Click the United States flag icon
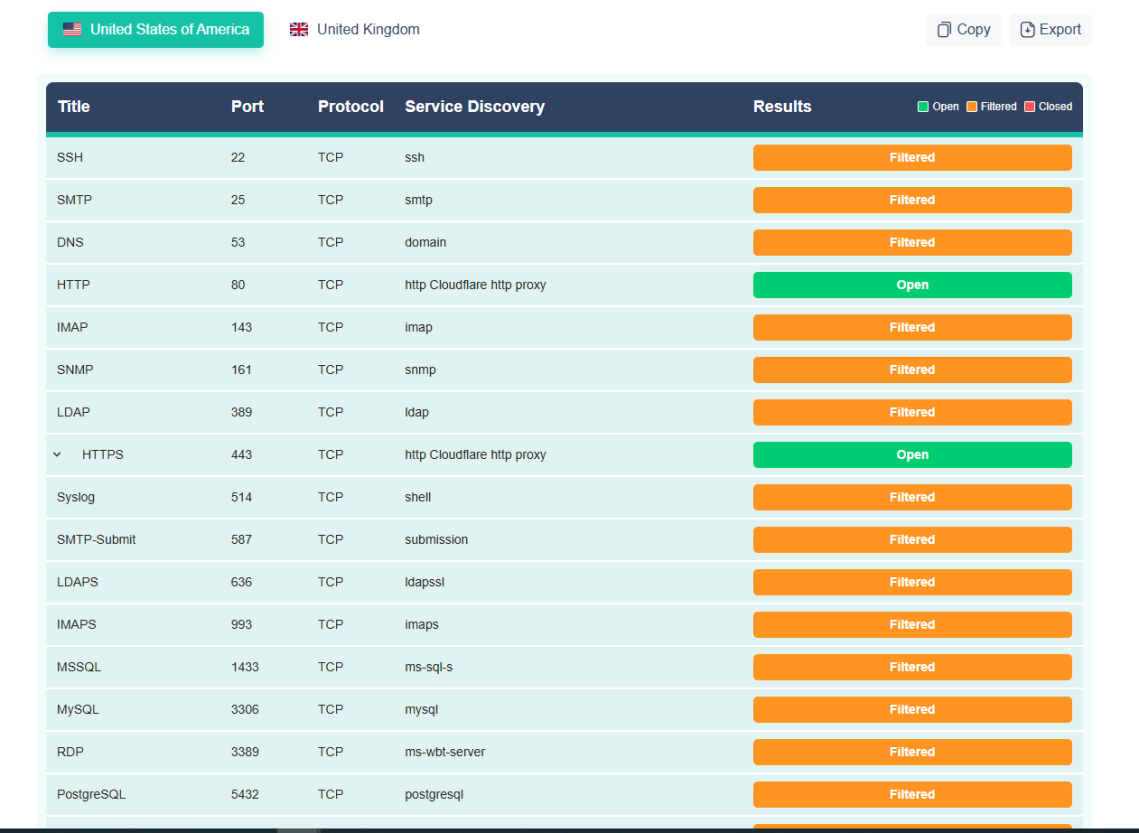The height and width of the screenshot is (833, 1139). (72, 30)
